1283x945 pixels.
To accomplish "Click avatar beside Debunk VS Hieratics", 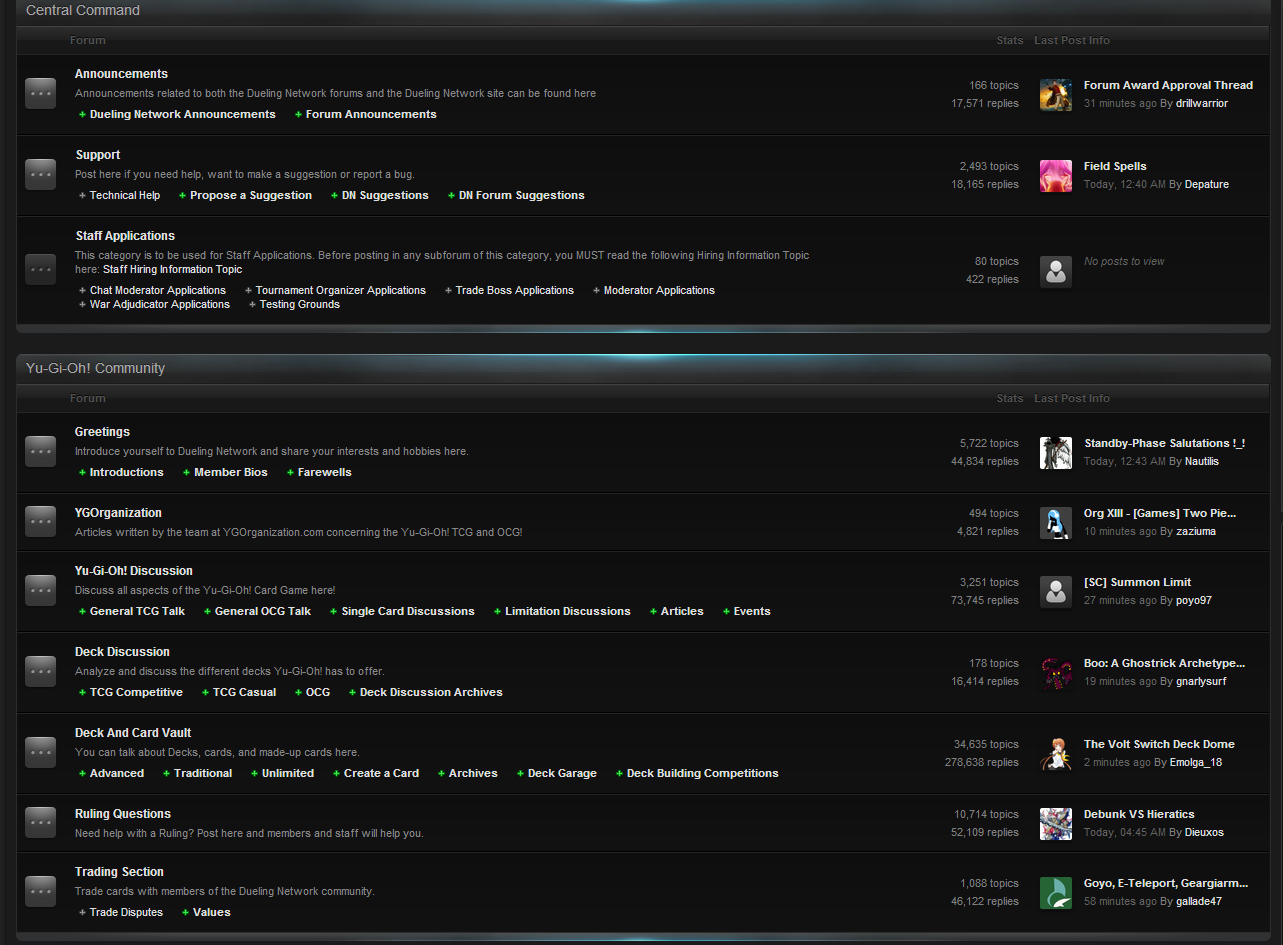I will 1056,824.
